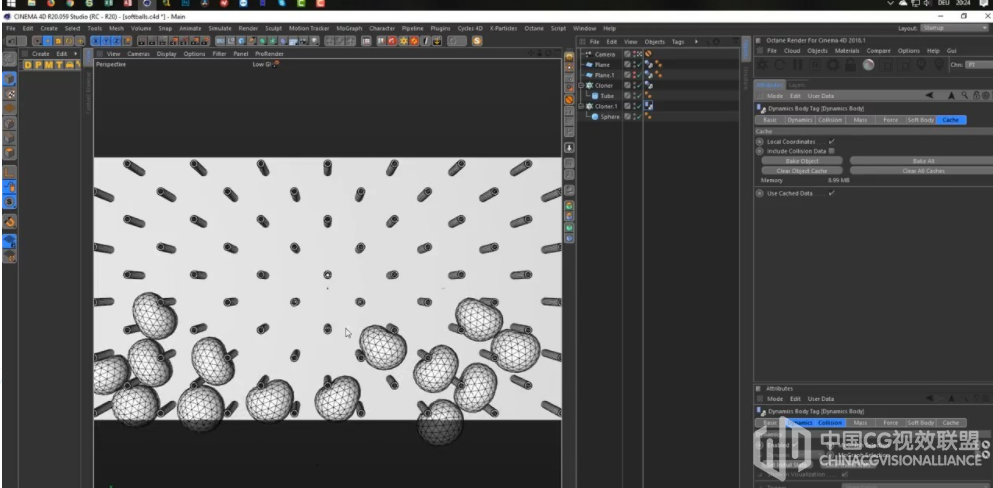Toggle Include Collision Data checkbox
This screenshot has width=993, height=488.
pyautogui.click(x=832, y=151)
